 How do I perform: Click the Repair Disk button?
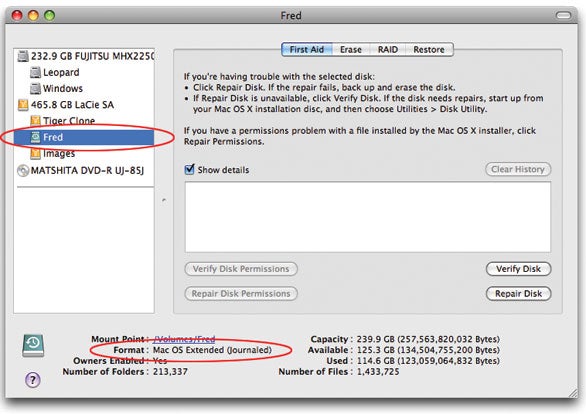point(518,294)
